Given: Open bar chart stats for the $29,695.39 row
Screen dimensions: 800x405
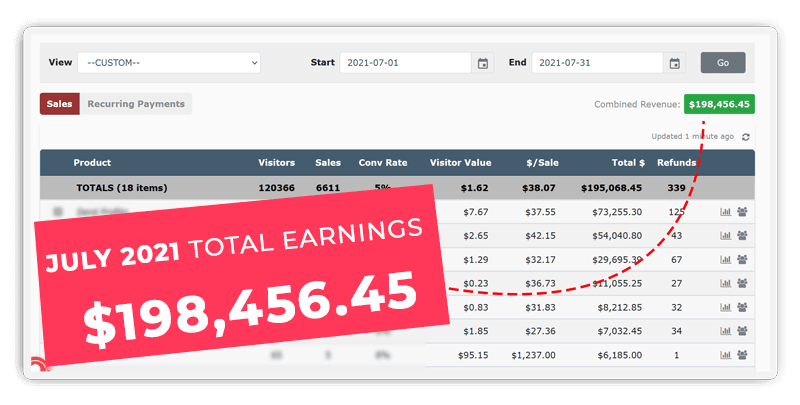Looking at the screenshot, I should point(725,260).
